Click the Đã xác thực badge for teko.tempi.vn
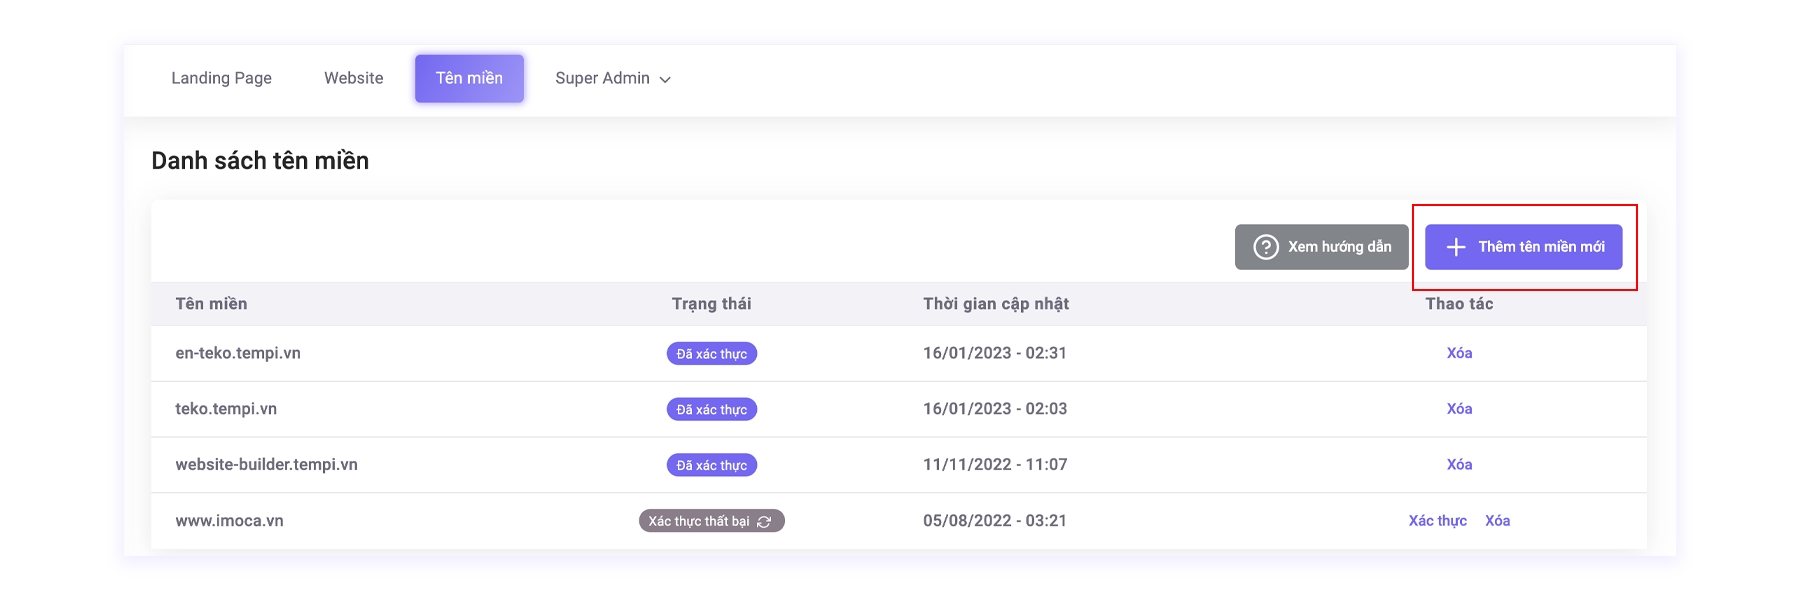This screenshot has height=600, width=1800. [x=711, y=410]
